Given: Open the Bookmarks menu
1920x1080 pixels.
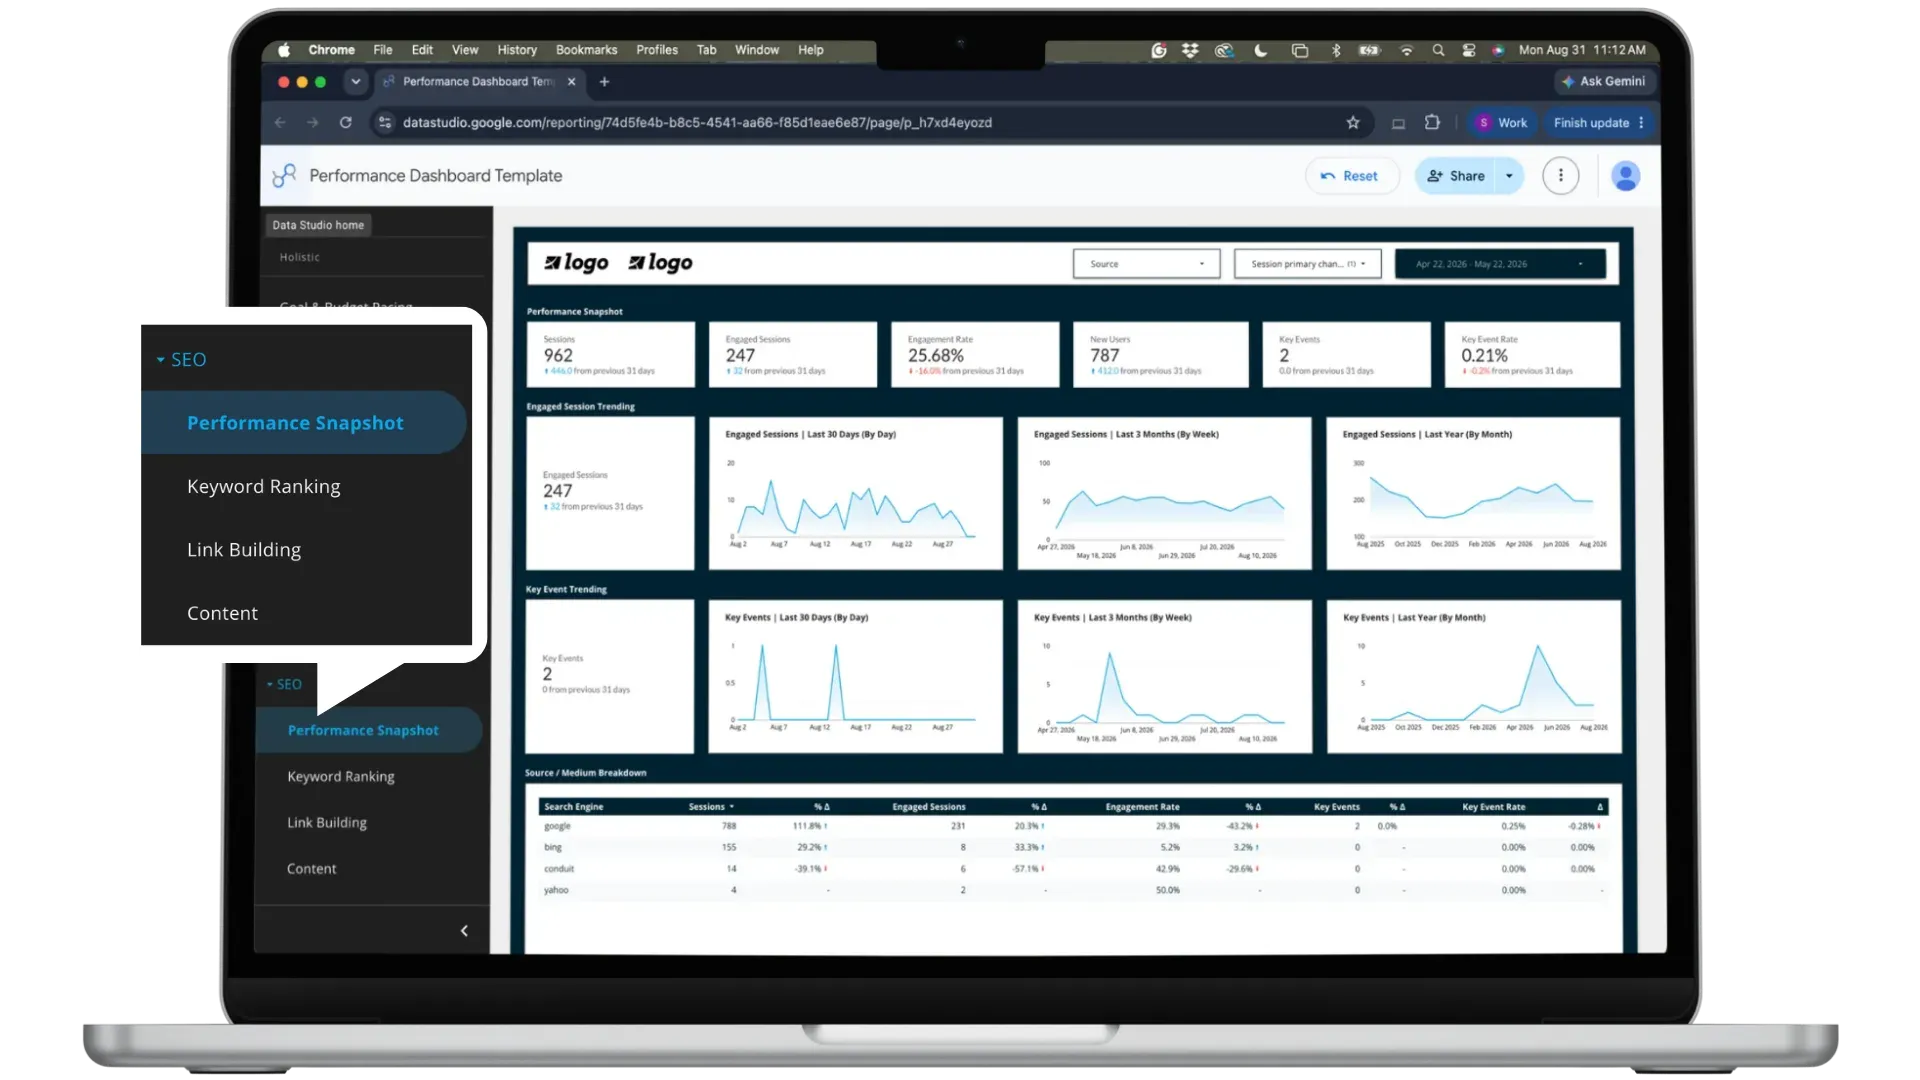Looking at the screenshot, I should point(586,50).
